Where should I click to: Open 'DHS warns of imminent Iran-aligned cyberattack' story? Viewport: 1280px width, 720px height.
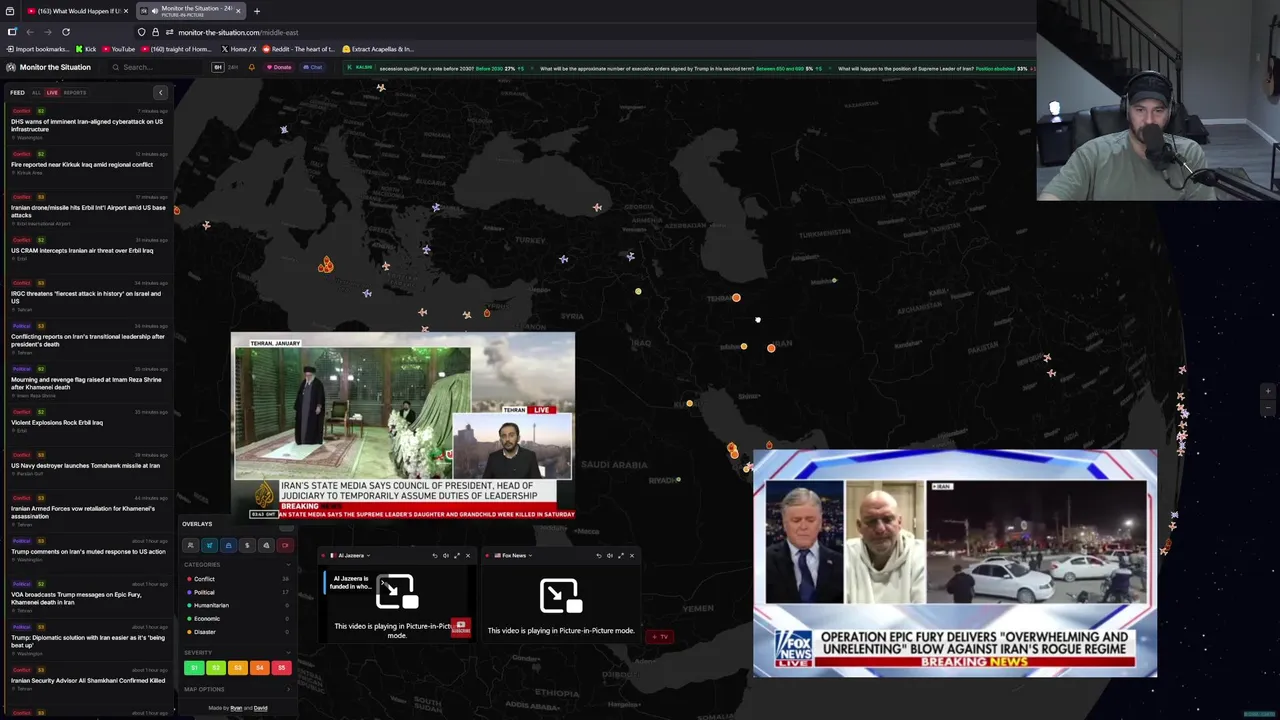pyautogui.click(x=88, y=124)
